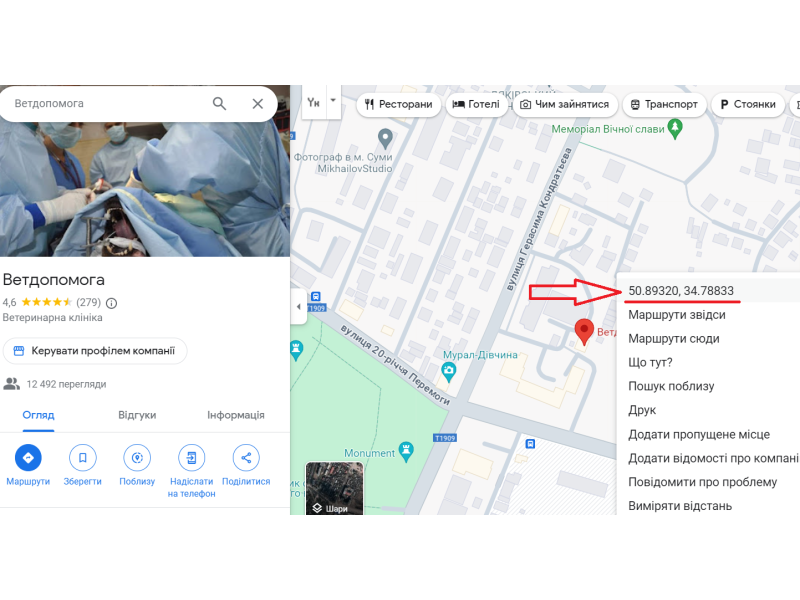The image size is (800, 600).
Task: Select Друк menu item
Action: click(x=708, y=410)
